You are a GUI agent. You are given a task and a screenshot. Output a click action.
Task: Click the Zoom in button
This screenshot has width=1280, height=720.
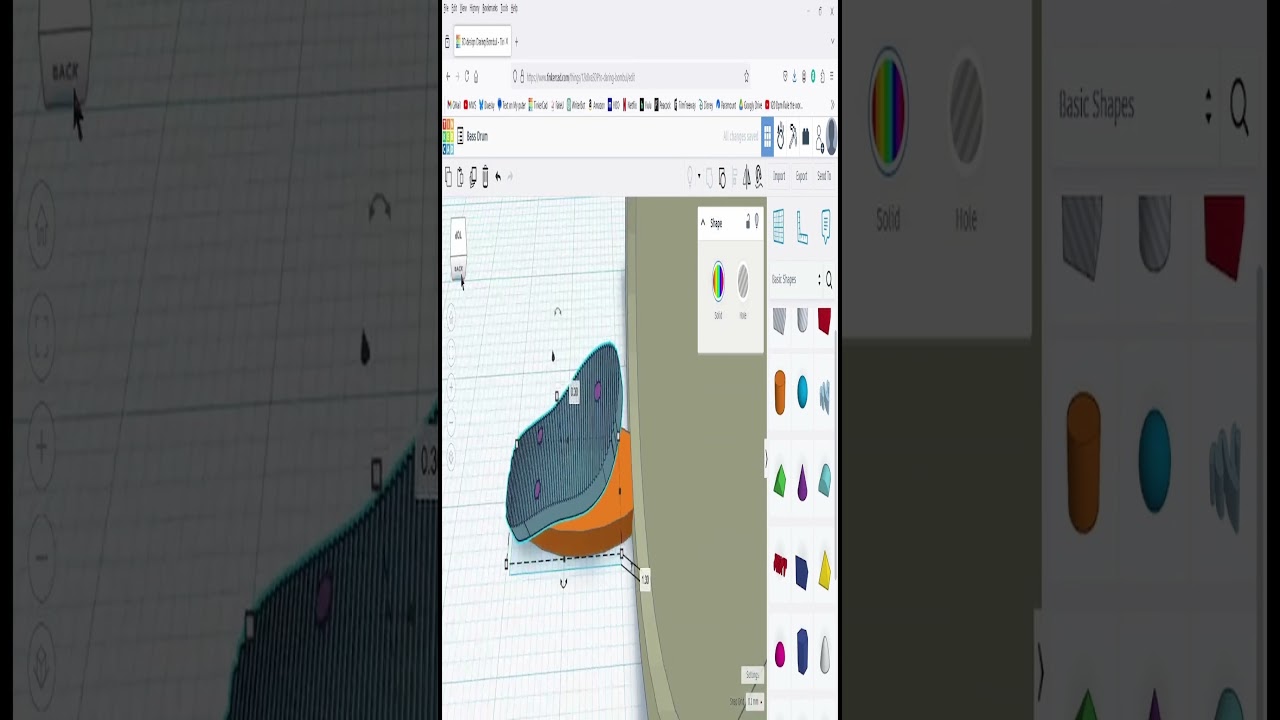click(x=451, y=387)
